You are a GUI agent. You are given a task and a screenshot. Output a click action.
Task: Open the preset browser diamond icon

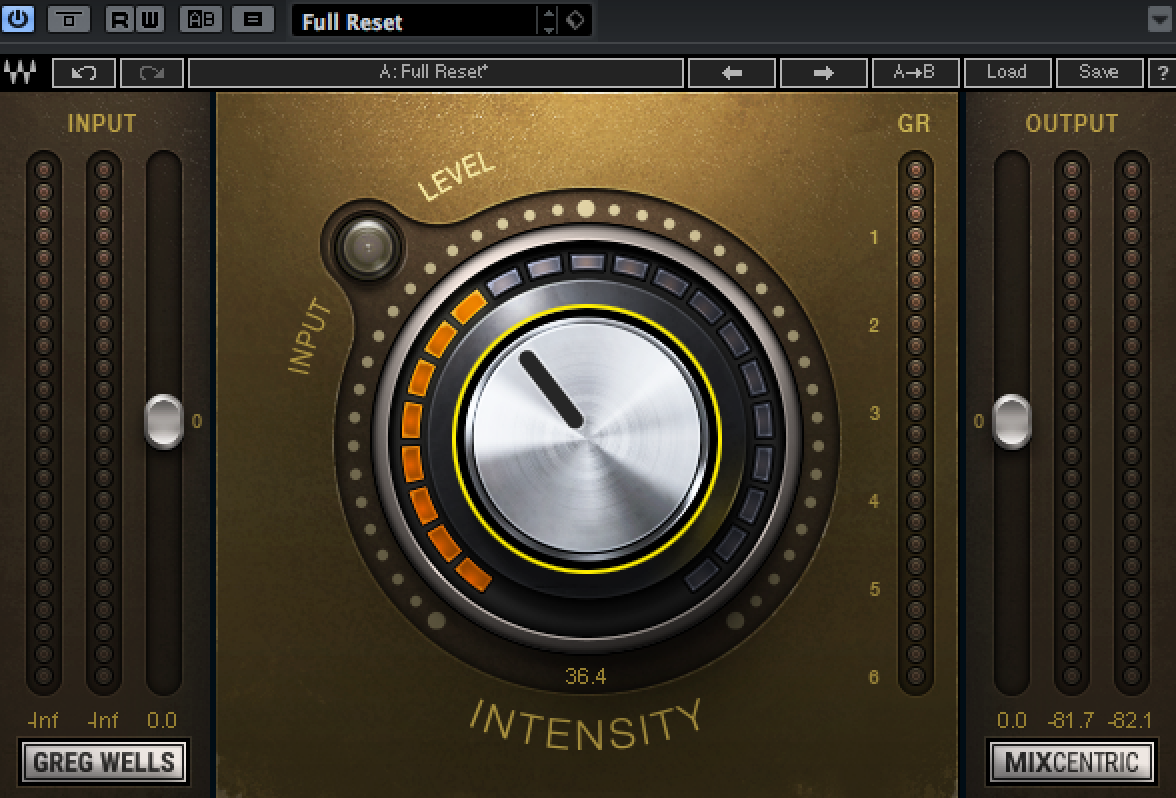[575, 20]
